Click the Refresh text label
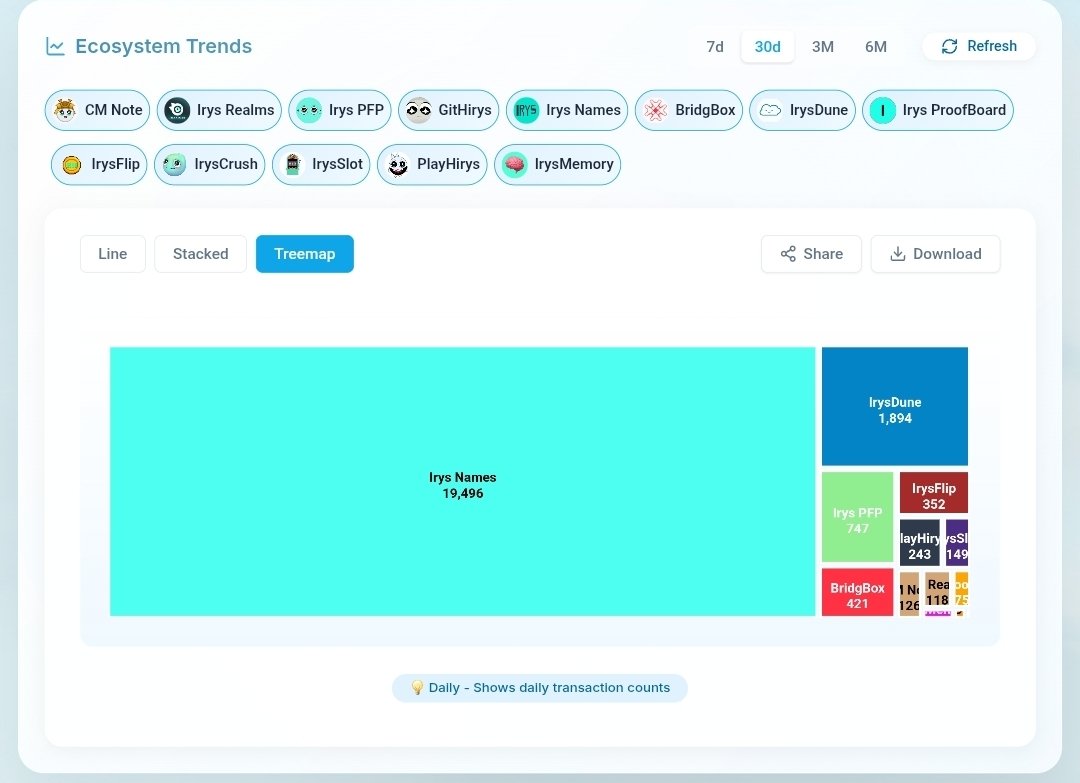 [992, 46]
